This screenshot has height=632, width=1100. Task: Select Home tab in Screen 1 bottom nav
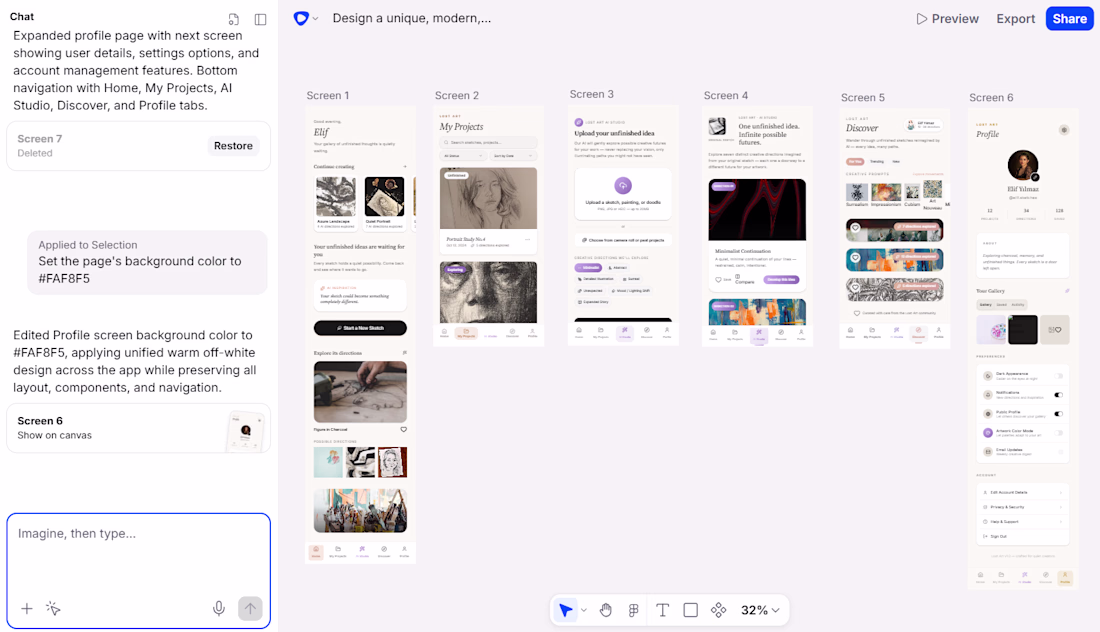tap(316, 551)
